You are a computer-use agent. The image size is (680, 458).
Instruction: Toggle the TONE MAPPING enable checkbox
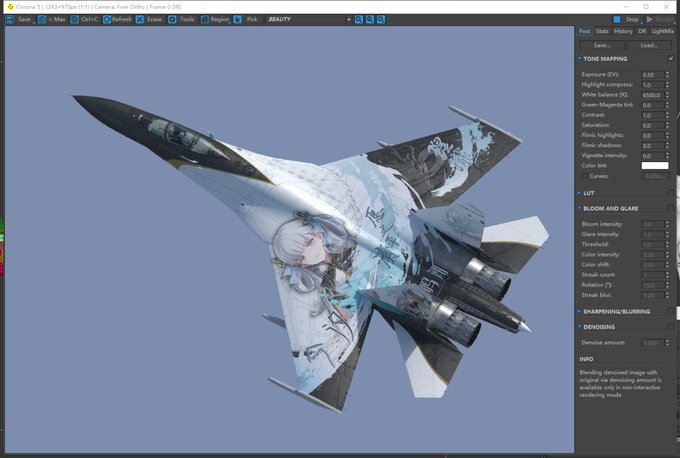pyautogui.click(x=671, y=59)
